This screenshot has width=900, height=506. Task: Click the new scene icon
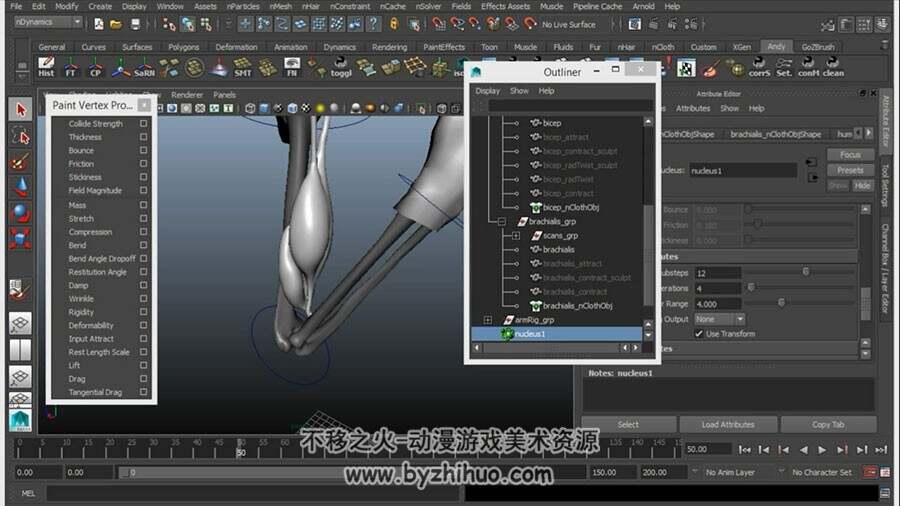pos(98,24)
